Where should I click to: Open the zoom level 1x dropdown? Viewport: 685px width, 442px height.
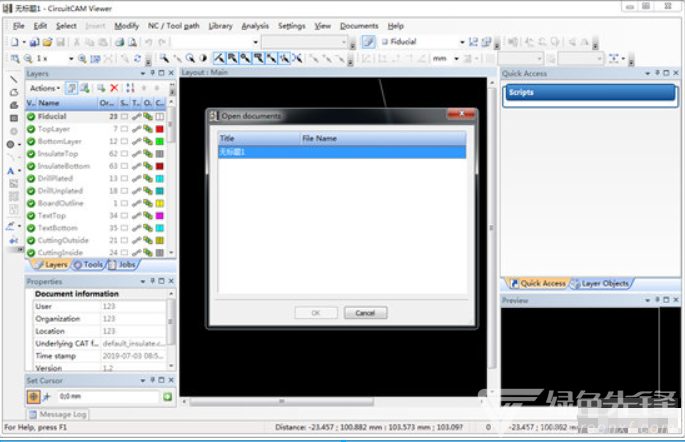pyautogui.click(x=71, y=59)
